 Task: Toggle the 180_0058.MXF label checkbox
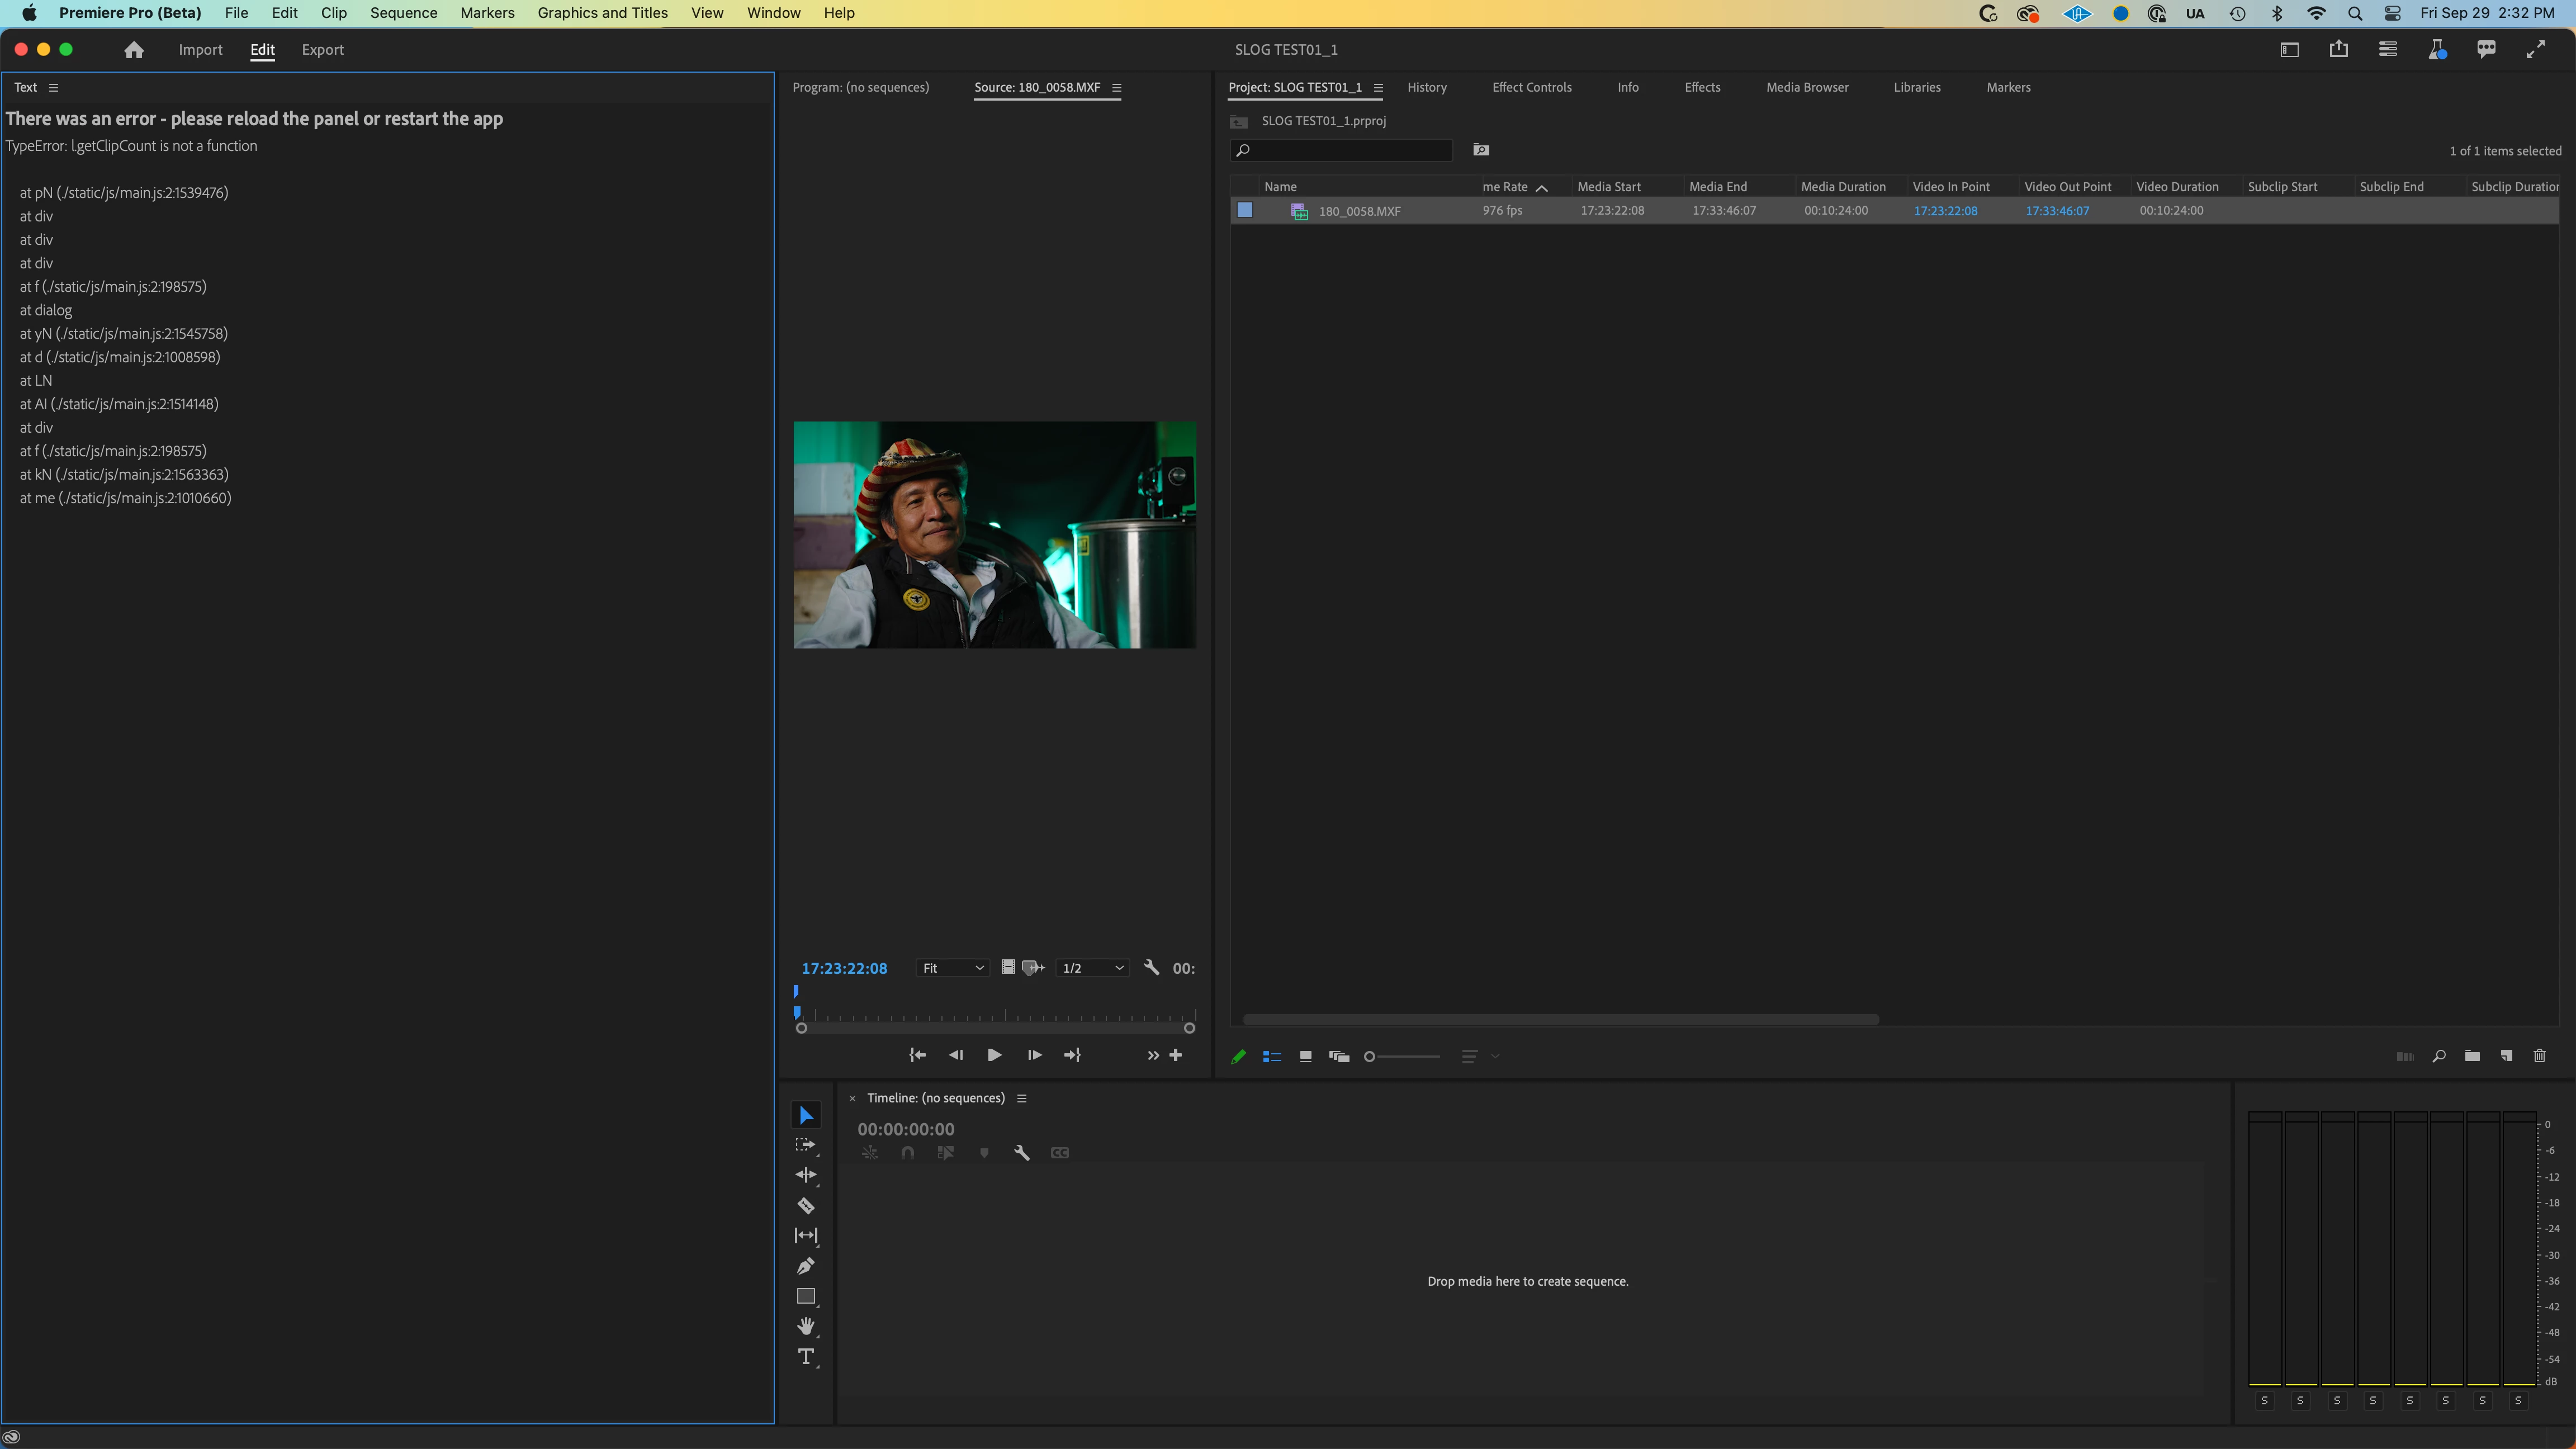pyautogui.click(x=1245, y=210)
